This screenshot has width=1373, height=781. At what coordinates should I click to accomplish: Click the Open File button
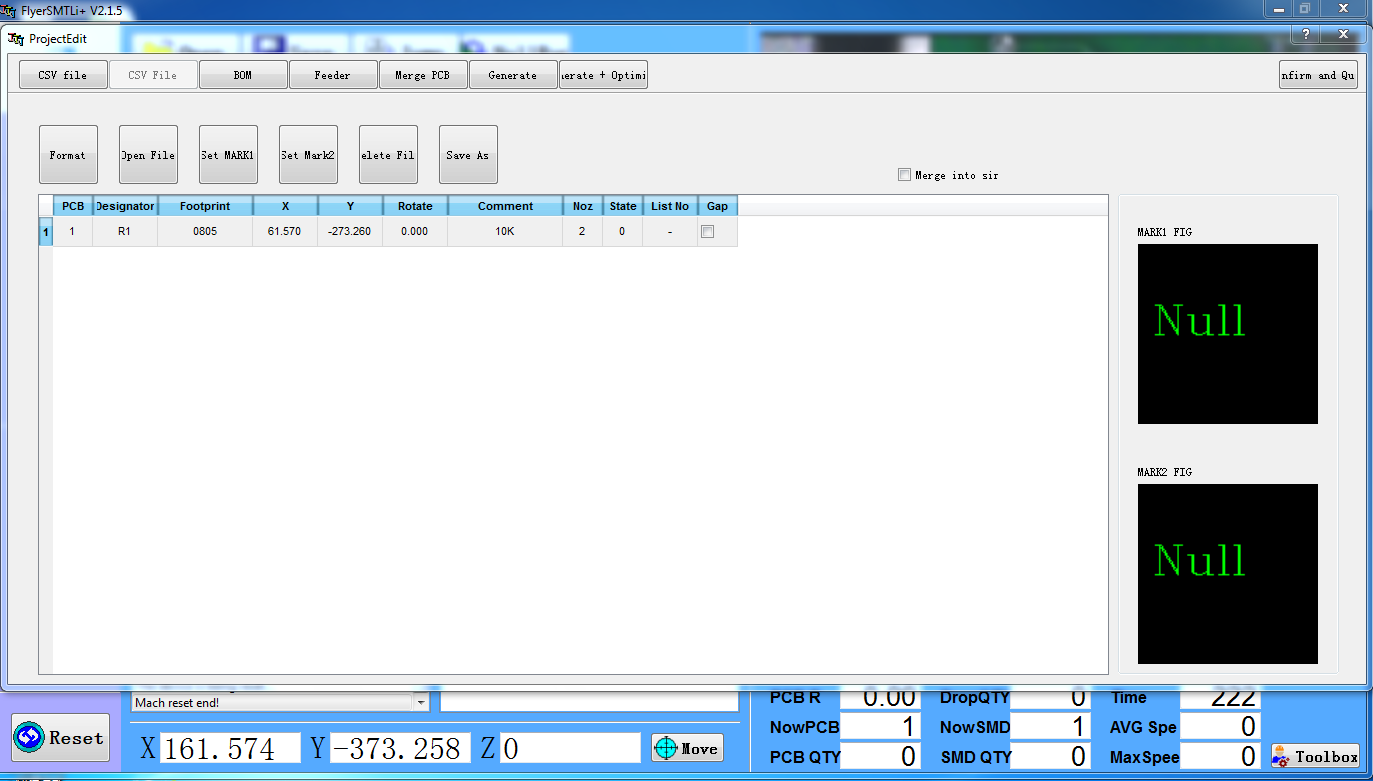[x=148, y=155]
